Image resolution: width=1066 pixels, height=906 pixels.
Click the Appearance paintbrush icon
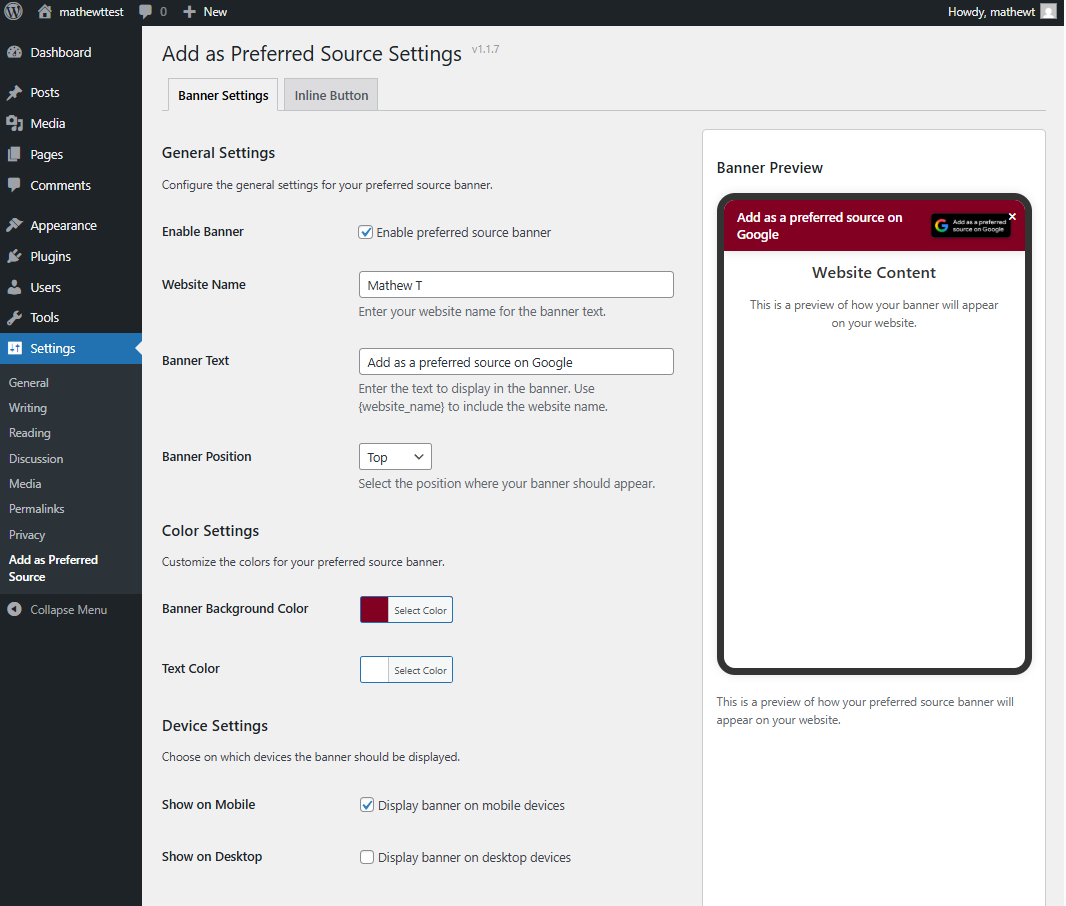(x=14, y=226)
